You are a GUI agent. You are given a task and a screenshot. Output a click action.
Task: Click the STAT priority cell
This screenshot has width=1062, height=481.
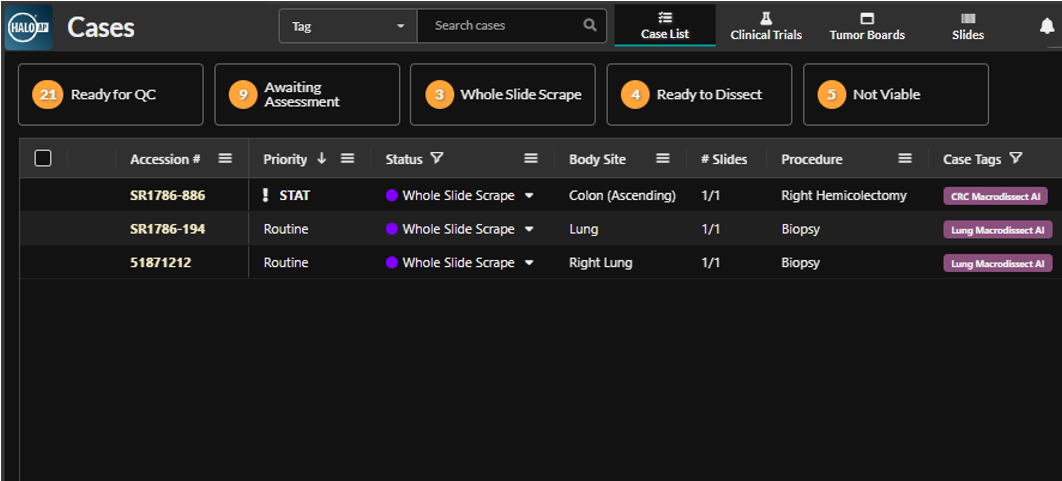[295, 196]
